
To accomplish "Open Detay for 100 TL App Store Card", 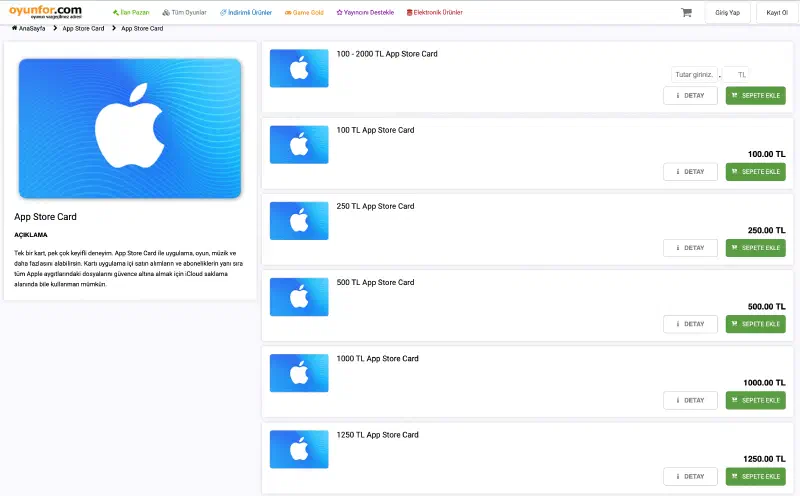I will [x=690, y=171].
